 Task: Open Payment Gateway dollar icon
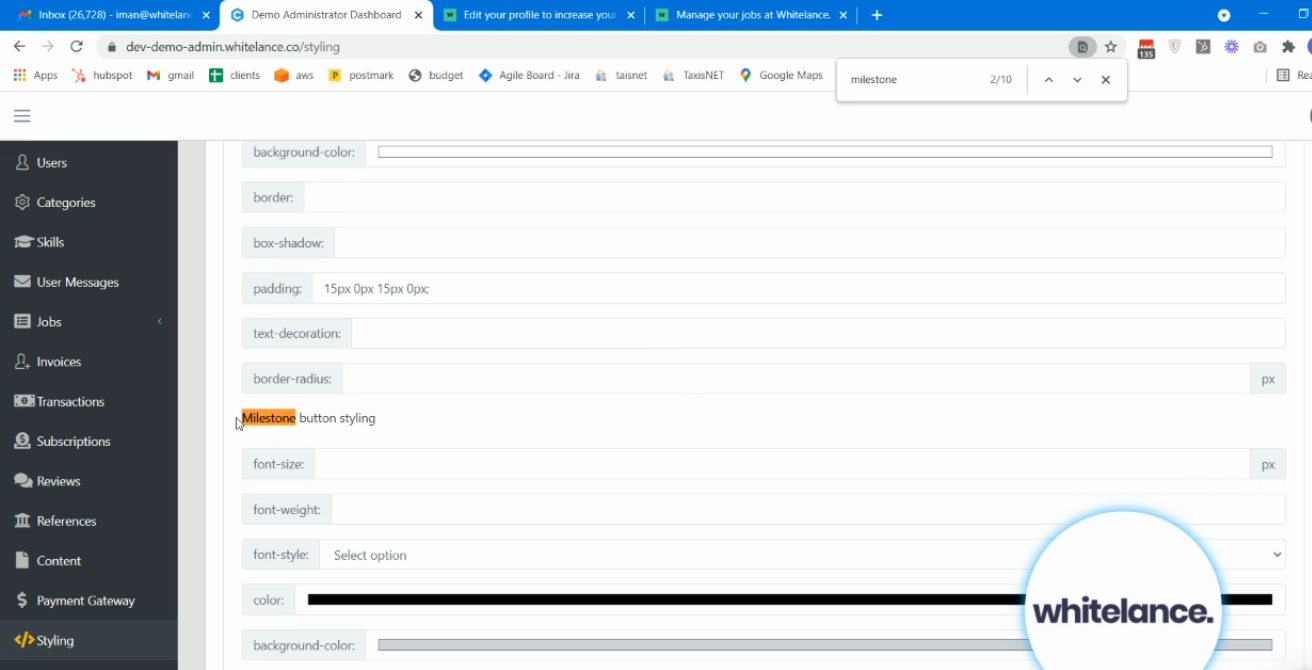(22, 600)
